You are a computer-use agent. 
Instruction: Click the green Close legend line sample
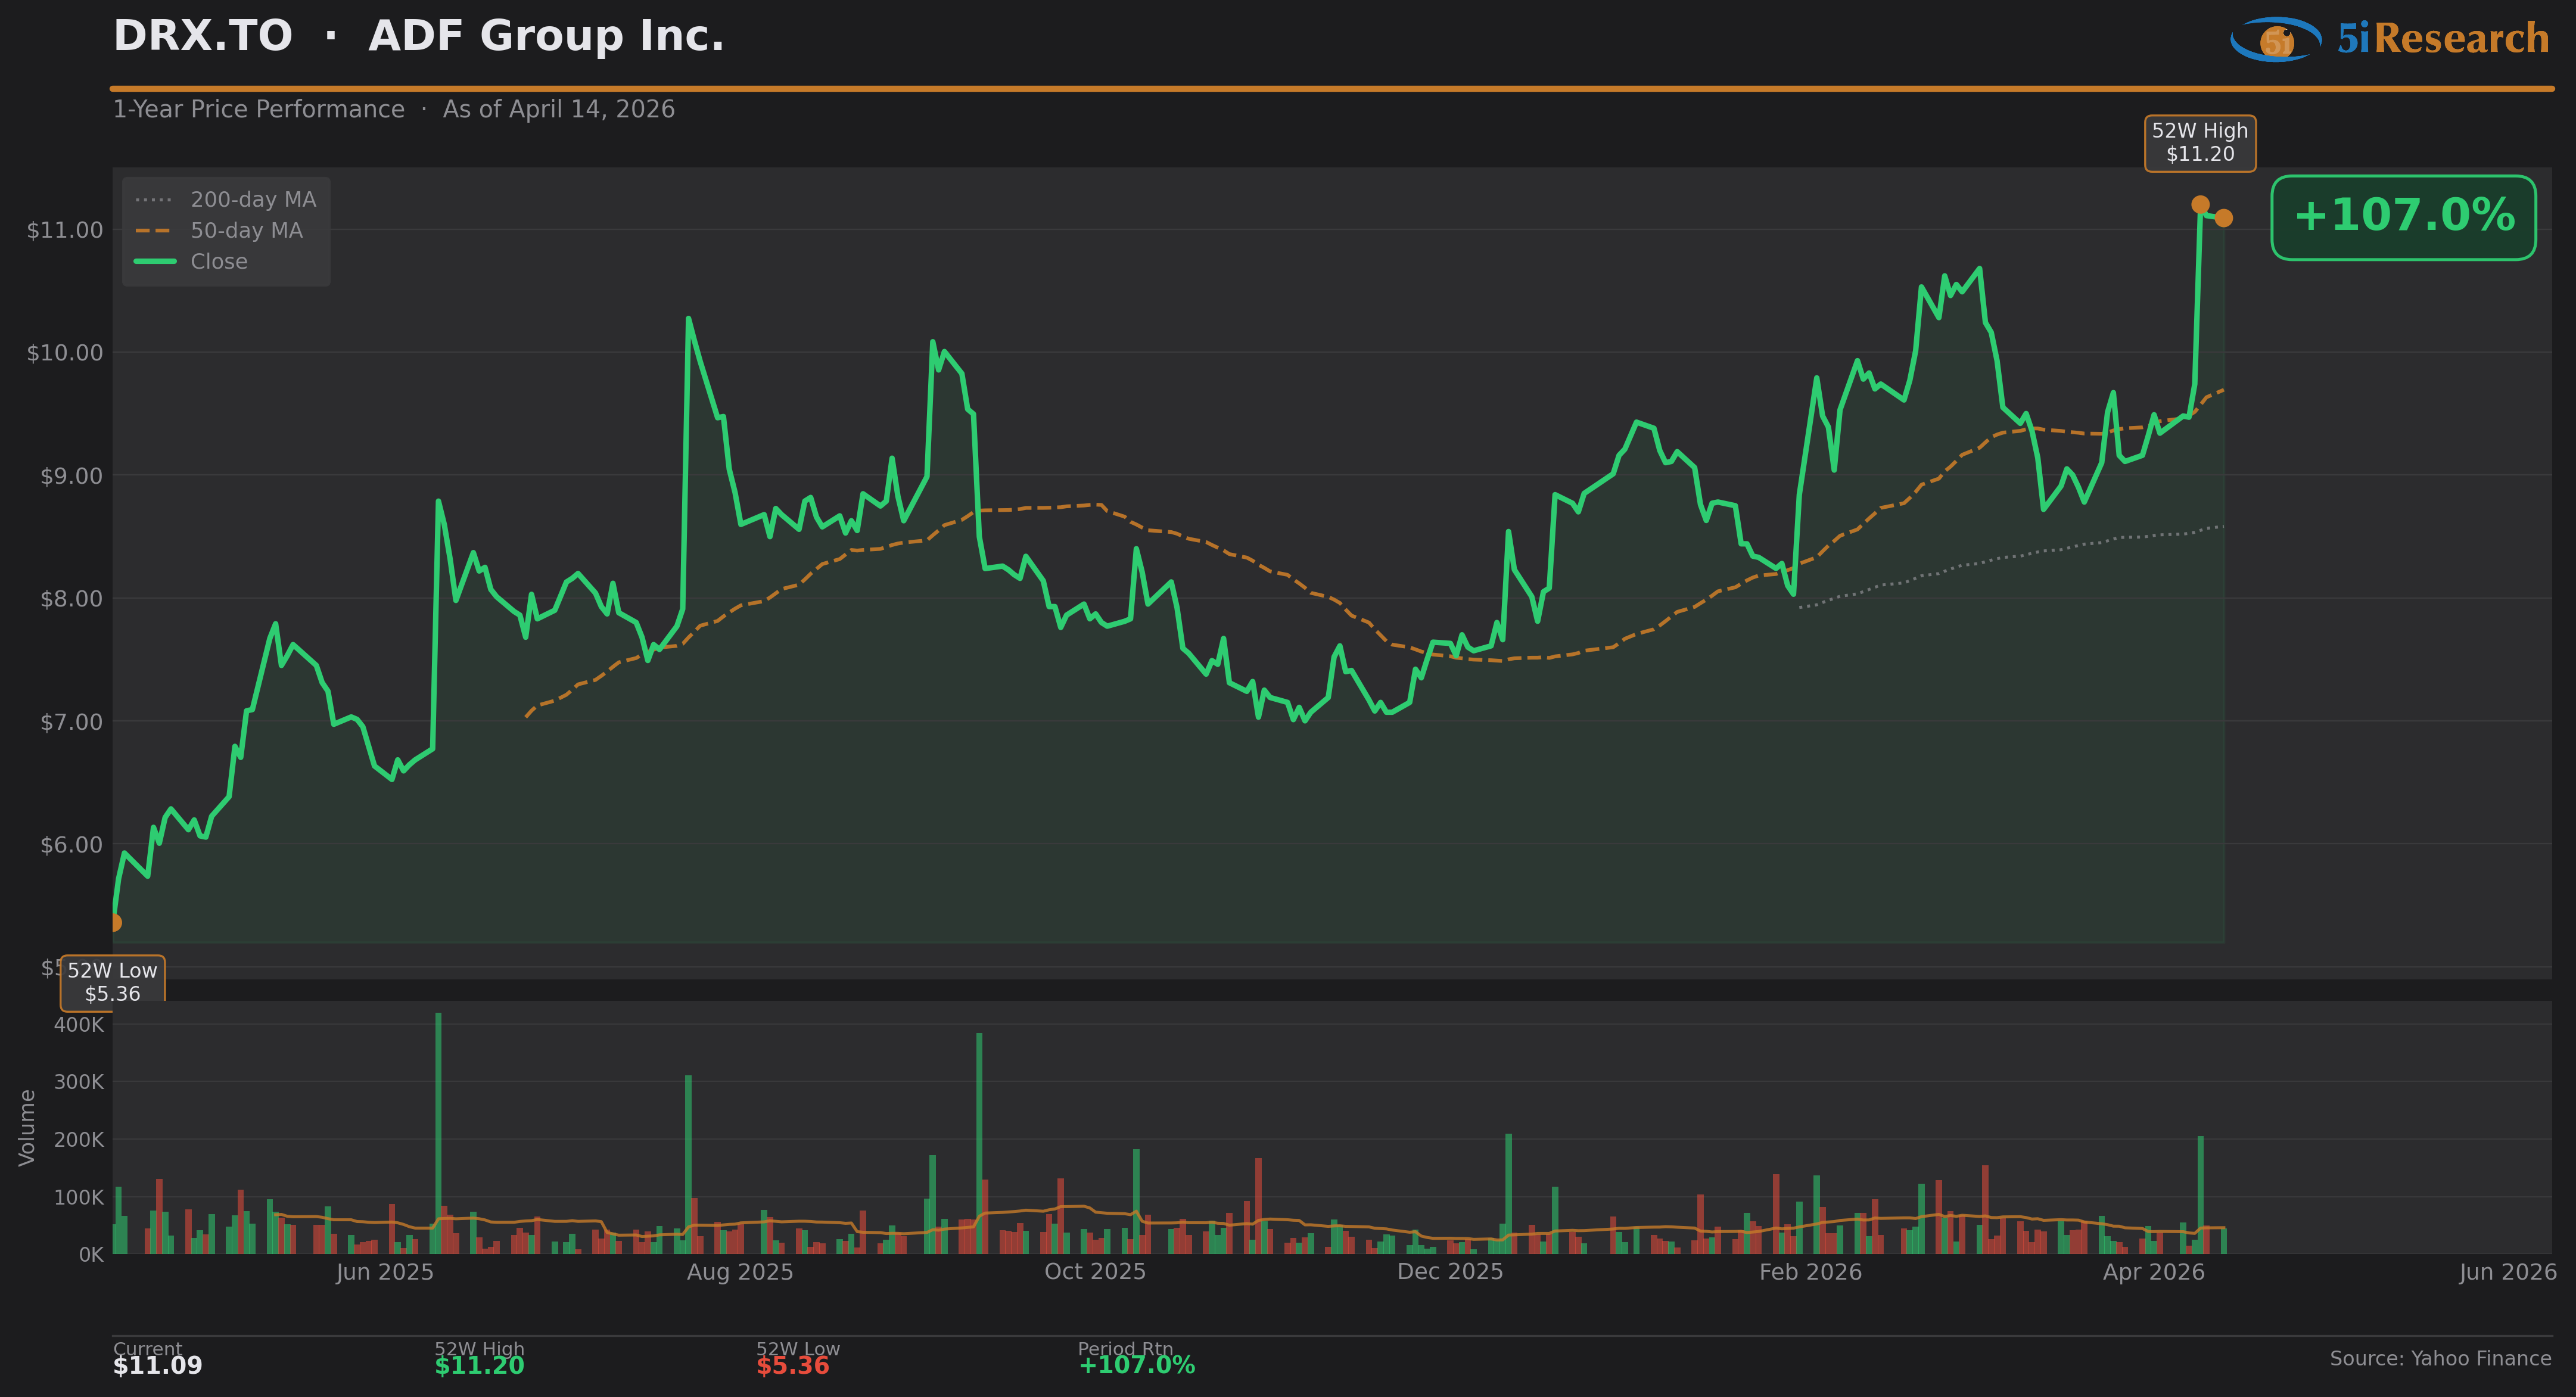point(154,262)
